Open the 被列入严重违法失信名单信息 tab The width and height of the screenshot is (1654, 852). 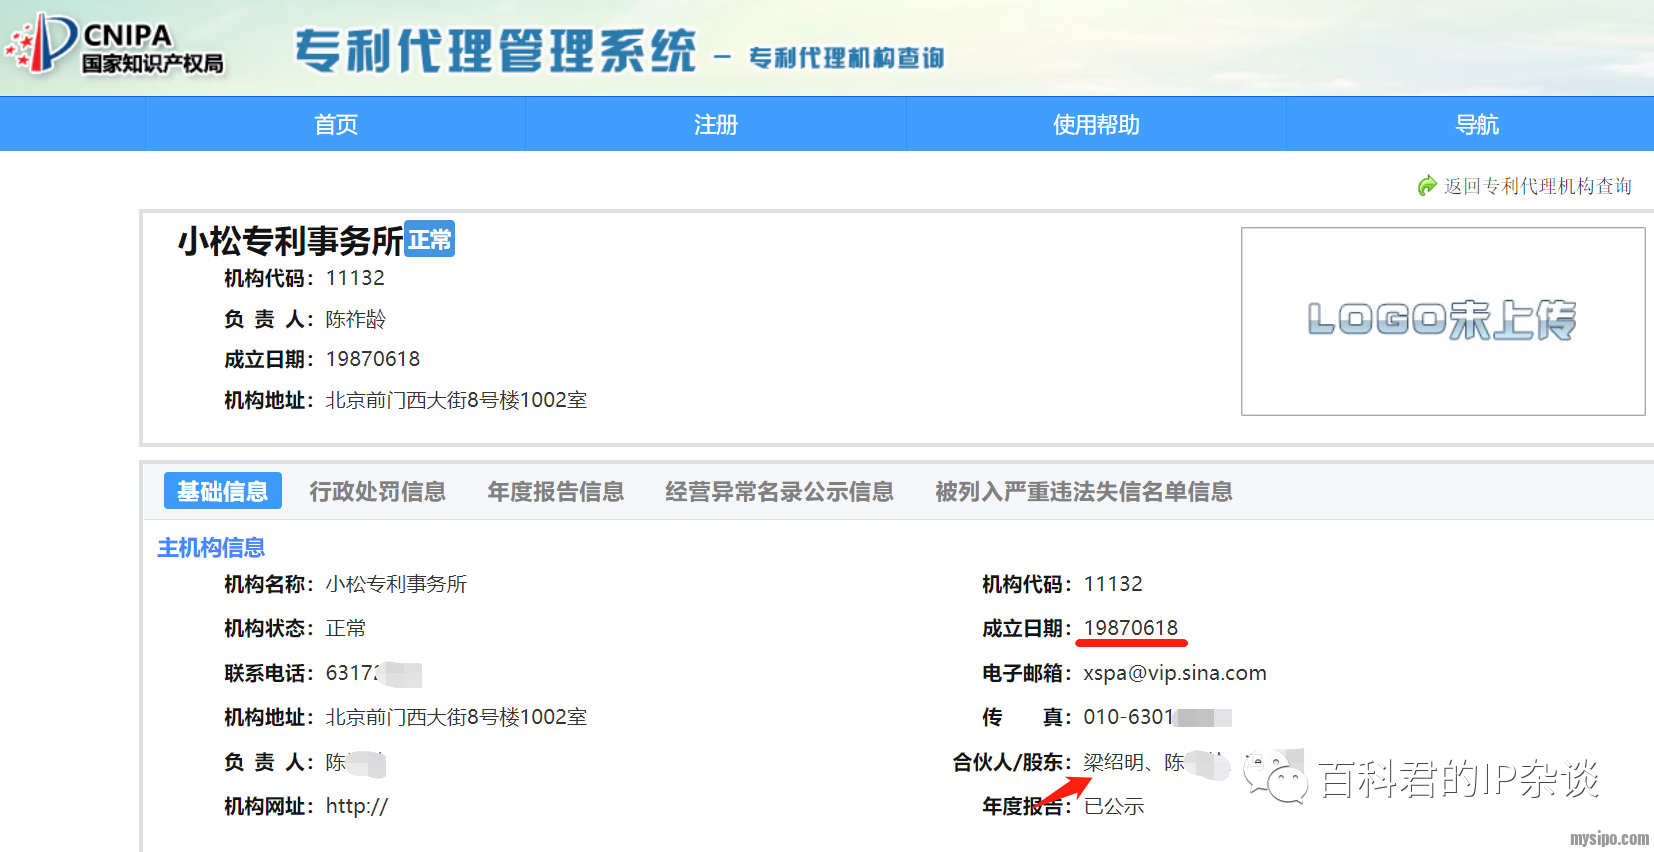pyautogui.click(x=1083, y=491)
